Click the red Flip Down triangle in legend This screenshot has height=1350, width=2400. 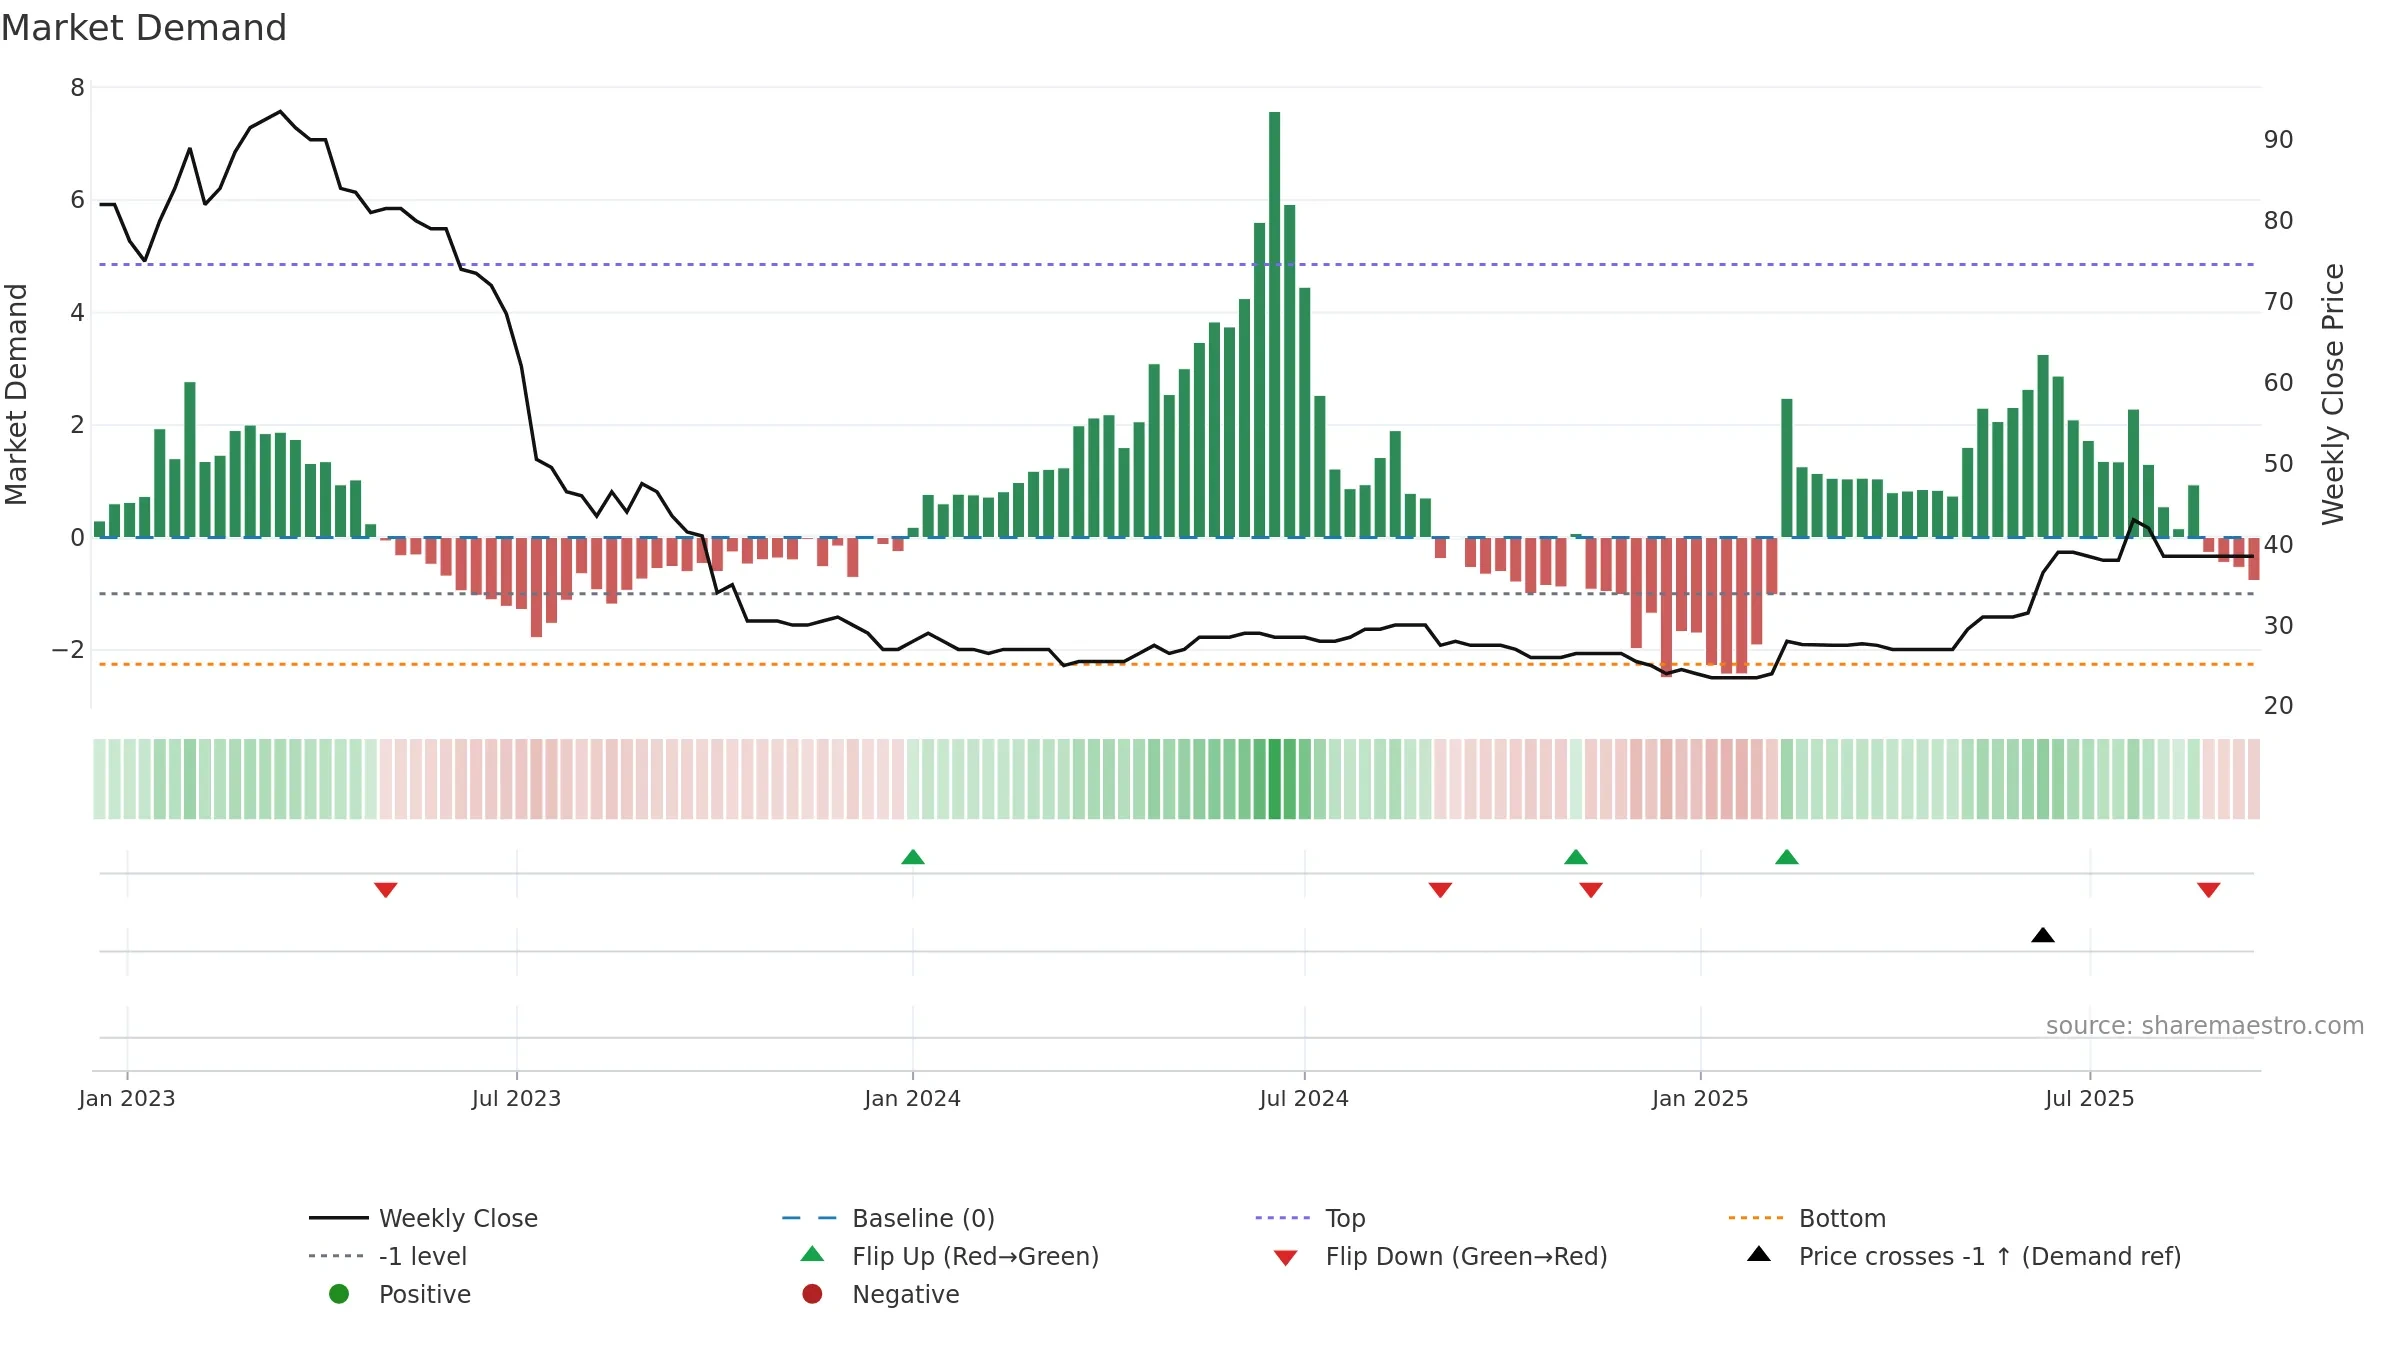(x=1286, y=1258)
